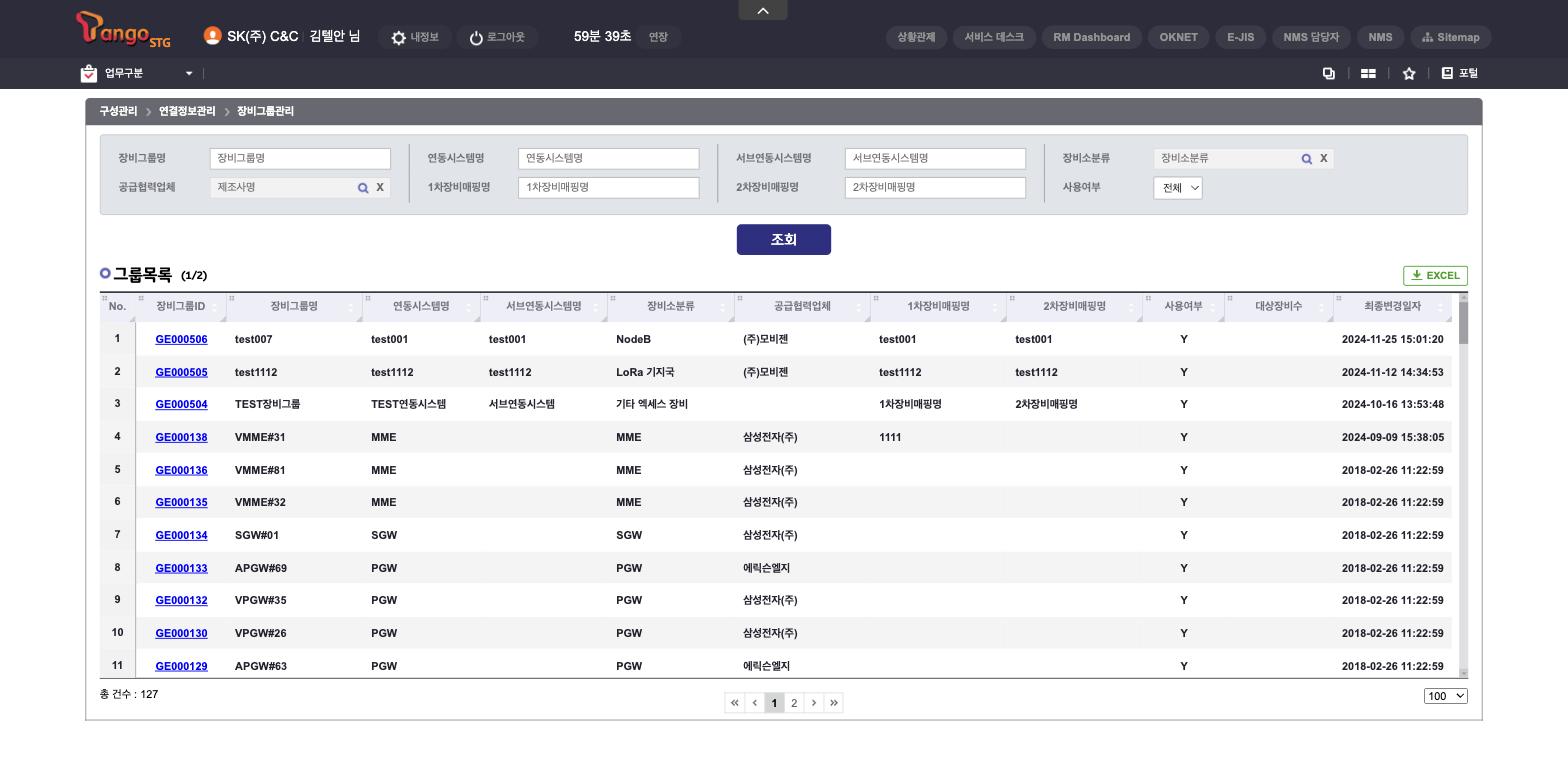This screenshot has width=1568, height=772.
Task: Extend the session with 연장 button
Action: (x=658, y=37)
